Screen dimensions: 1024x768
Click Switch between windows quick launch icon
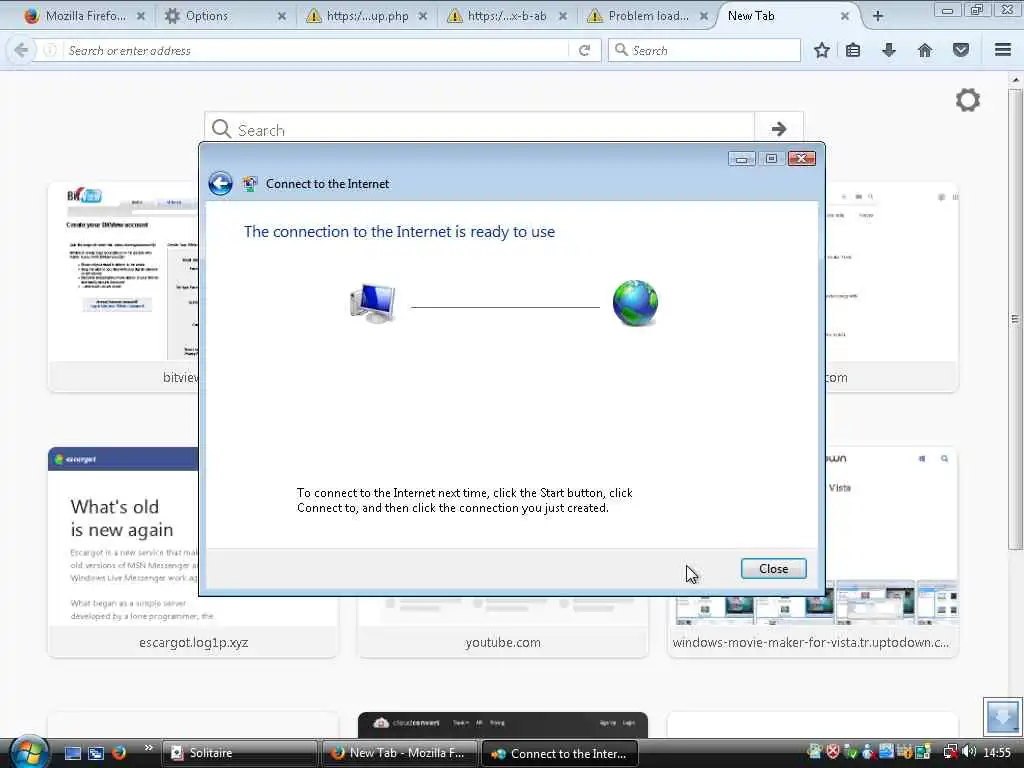pos(96,753)
